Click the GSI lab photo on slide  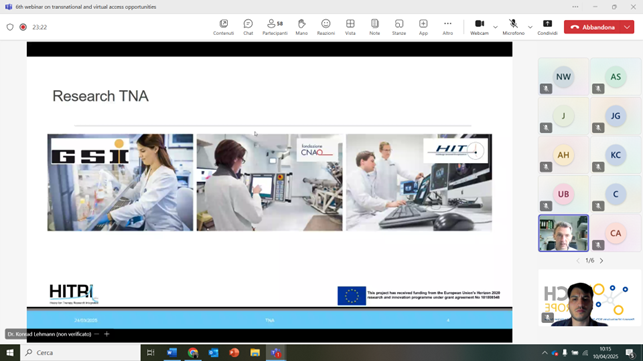120,182
